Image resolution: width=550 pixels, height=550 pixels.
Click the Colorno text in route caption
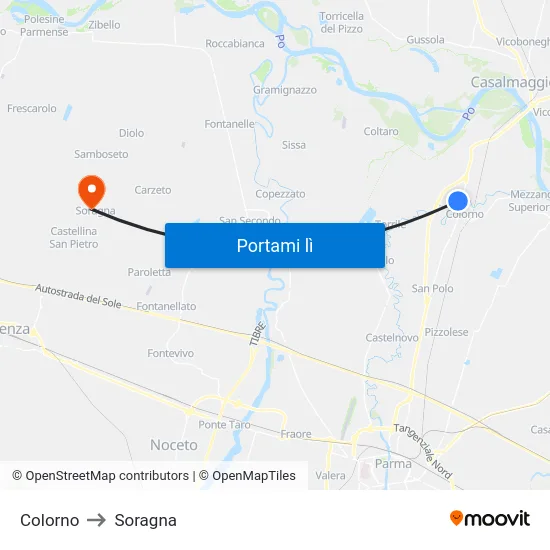click(49, 520)
